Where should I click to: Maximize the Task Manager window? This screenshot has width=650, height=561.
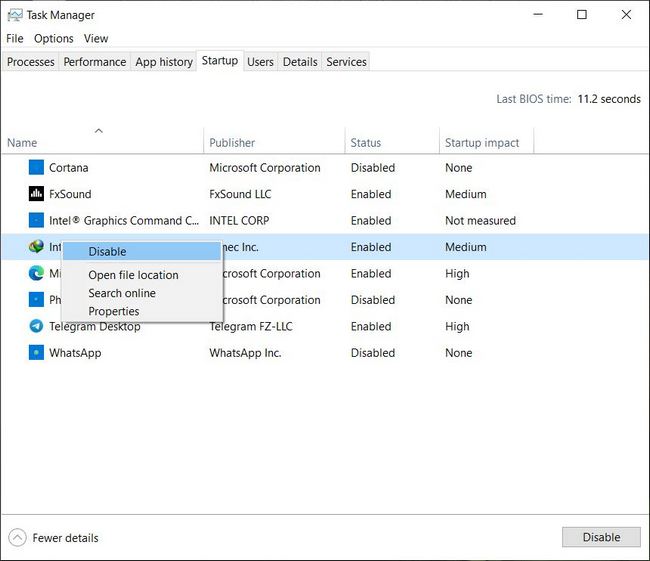[x=582, y=15]
